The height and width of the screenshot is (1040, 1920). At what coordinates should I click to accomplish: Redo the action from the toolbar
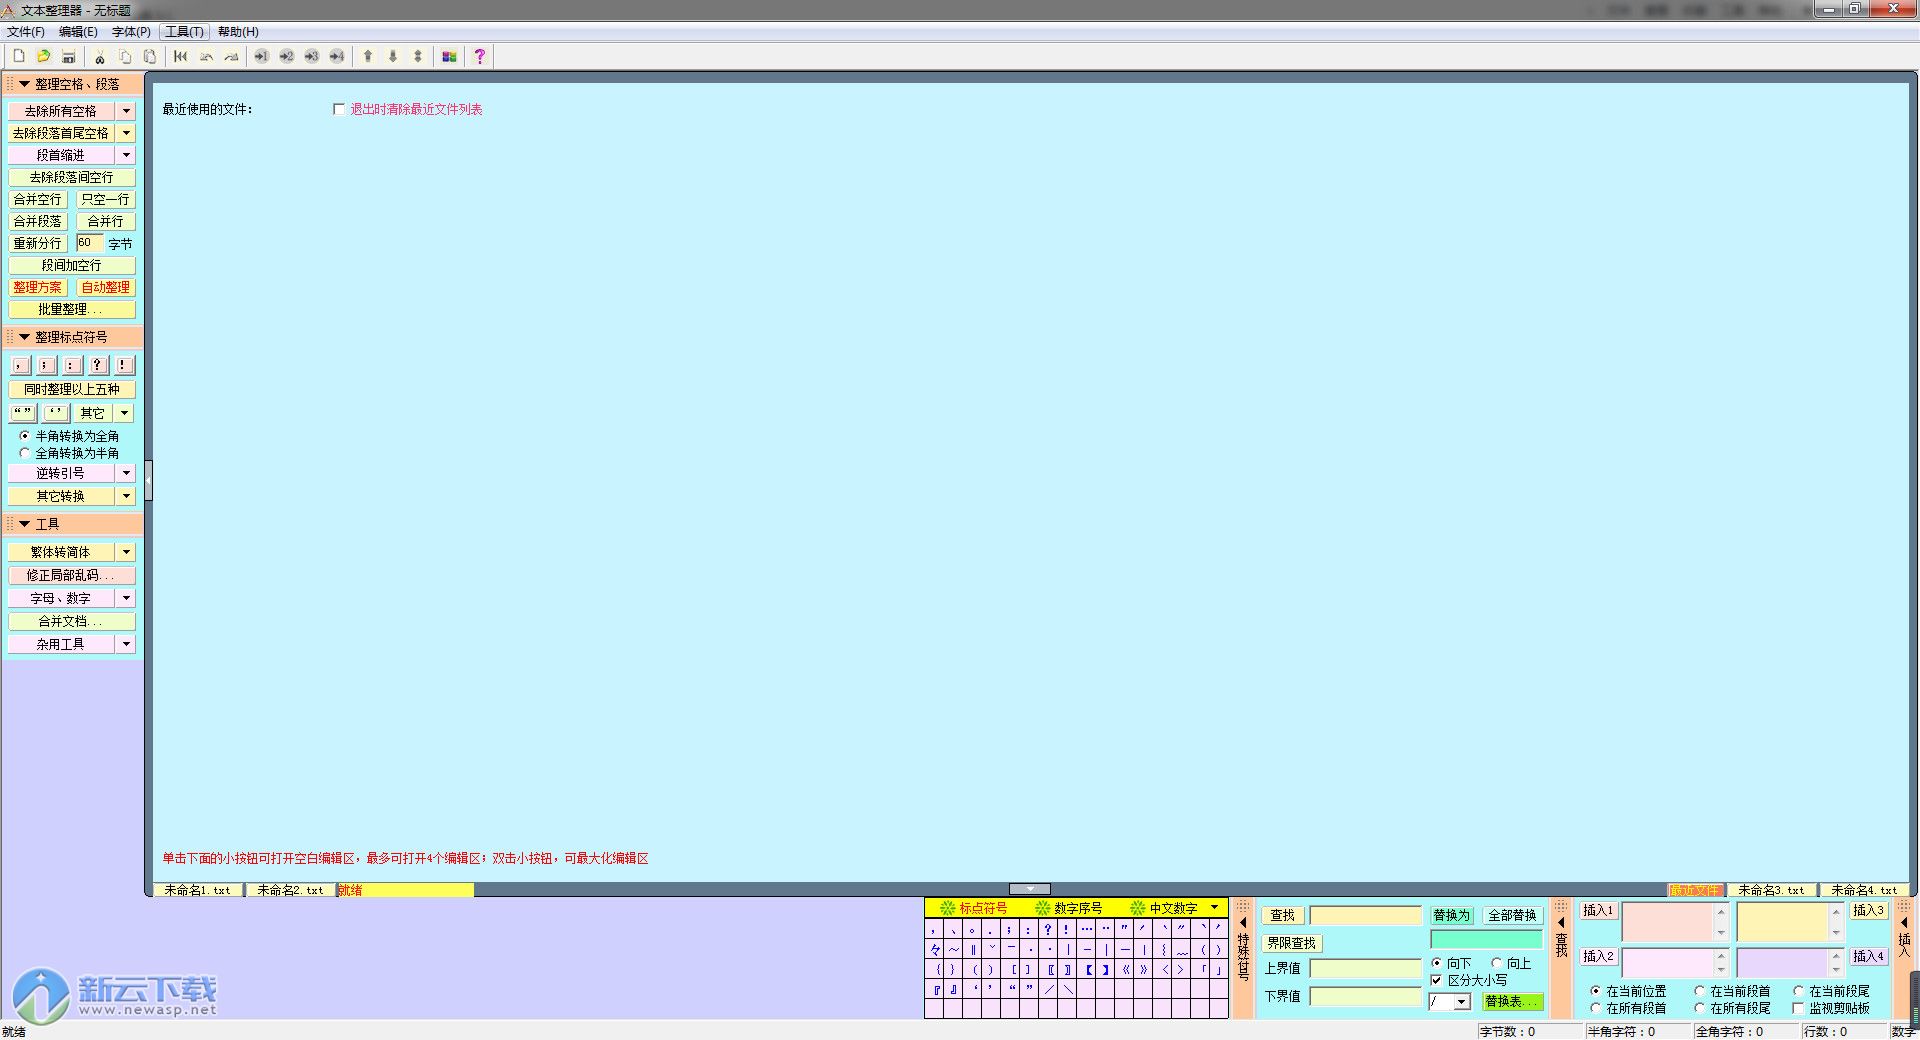coord(231,56)
